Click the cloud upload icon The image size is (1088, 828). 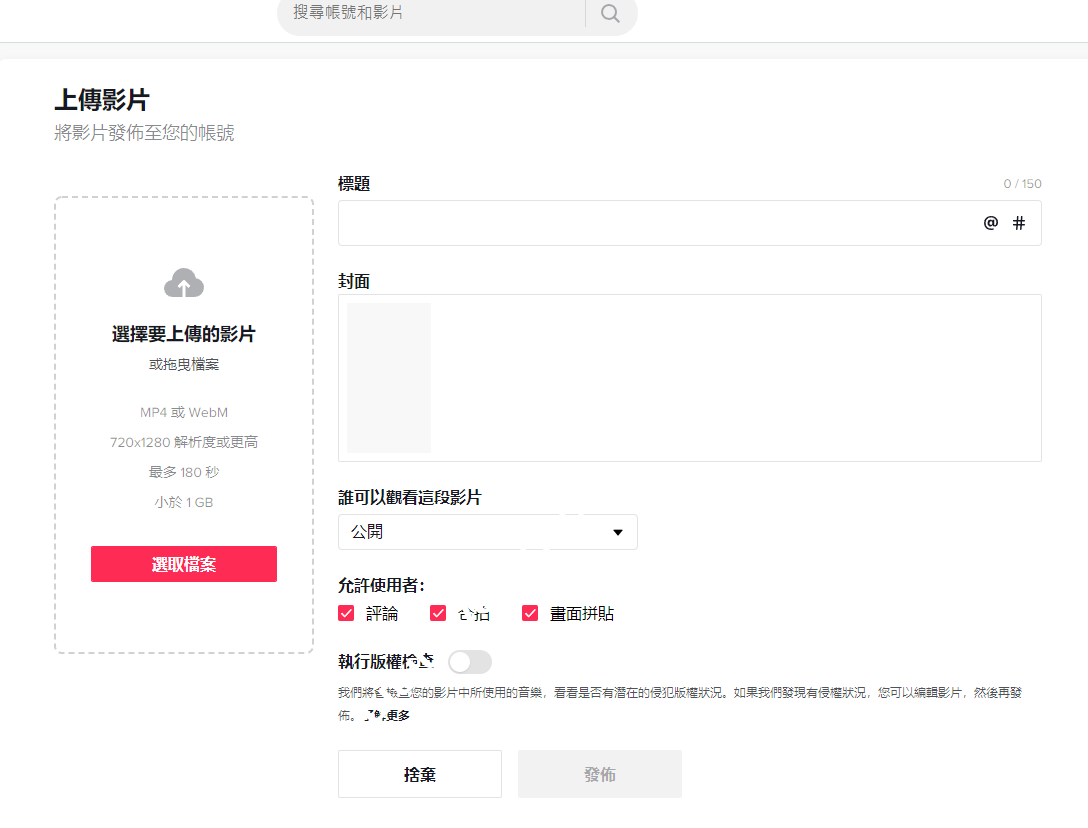coord(184,284)
